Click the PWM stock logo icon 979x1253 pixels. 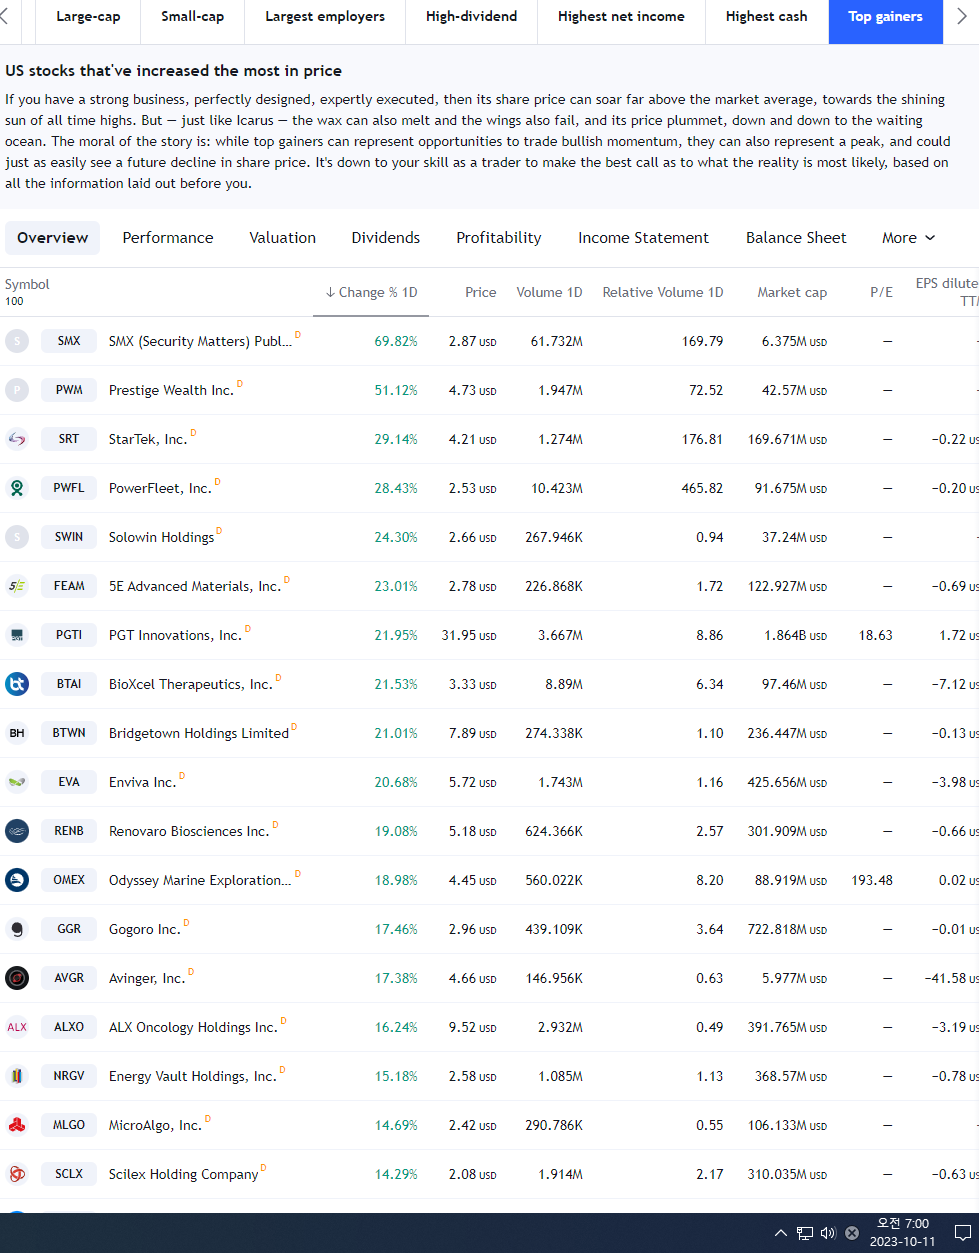coord(17,390)
